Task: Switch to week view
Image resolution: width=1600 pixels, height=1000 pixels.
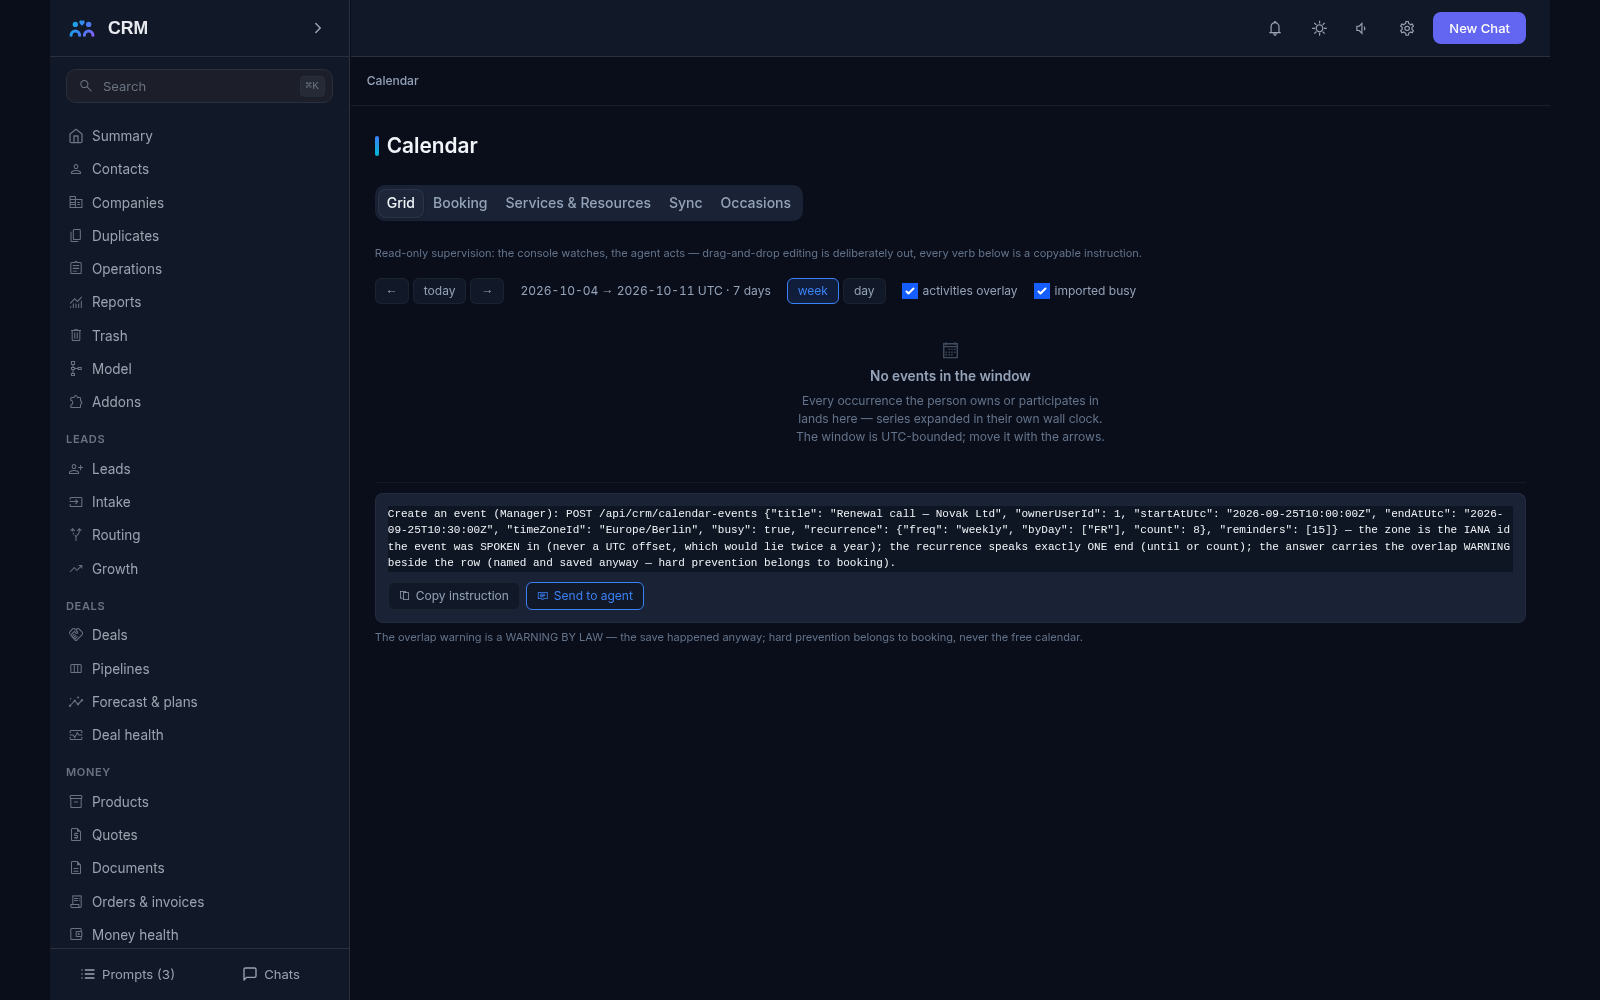Action: pos(813,291)
